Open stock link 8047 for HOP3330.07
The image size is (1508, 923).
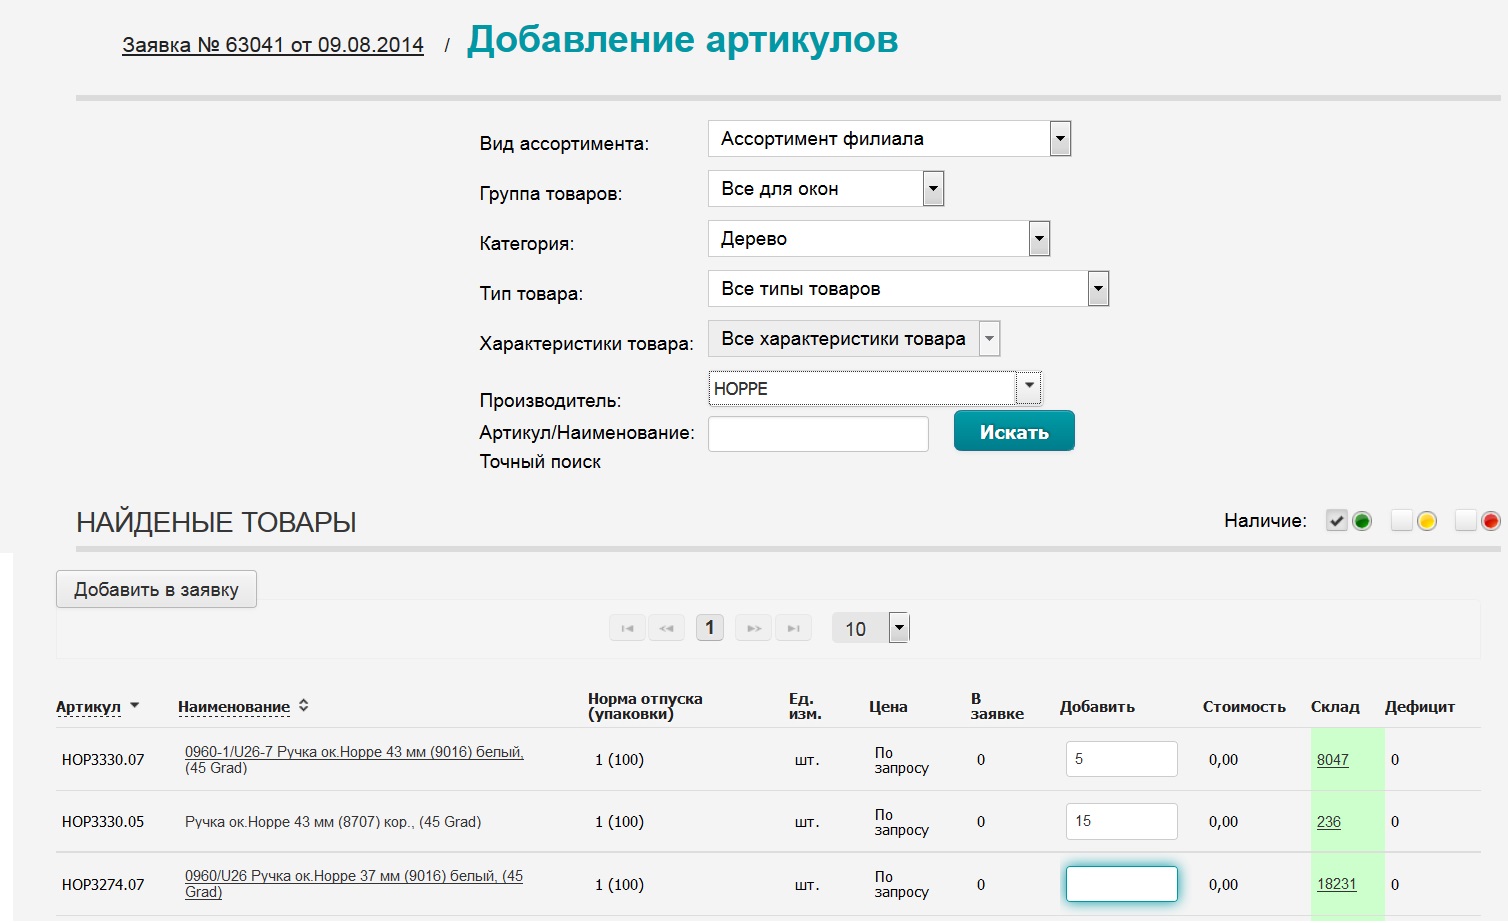click(x=1332, y=760)
